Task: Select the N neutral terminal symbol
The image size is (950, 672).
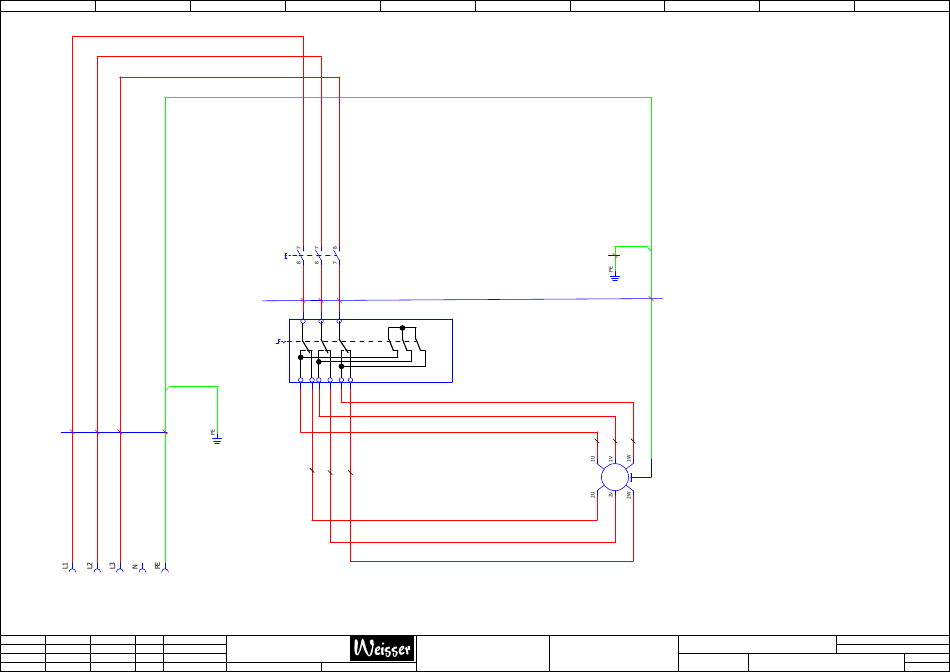Action: pyautogui.click(x=142, y=568)
